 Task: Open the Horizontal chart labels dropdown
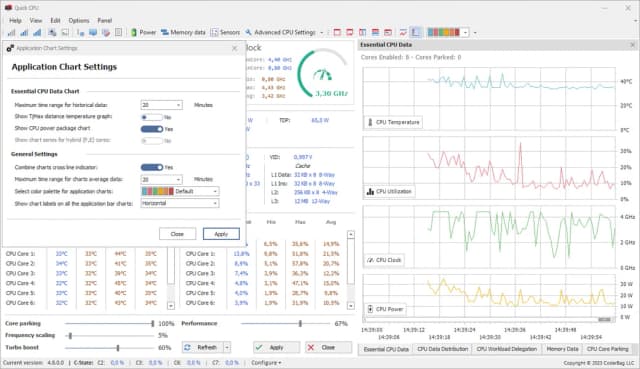tap(180, 203)
